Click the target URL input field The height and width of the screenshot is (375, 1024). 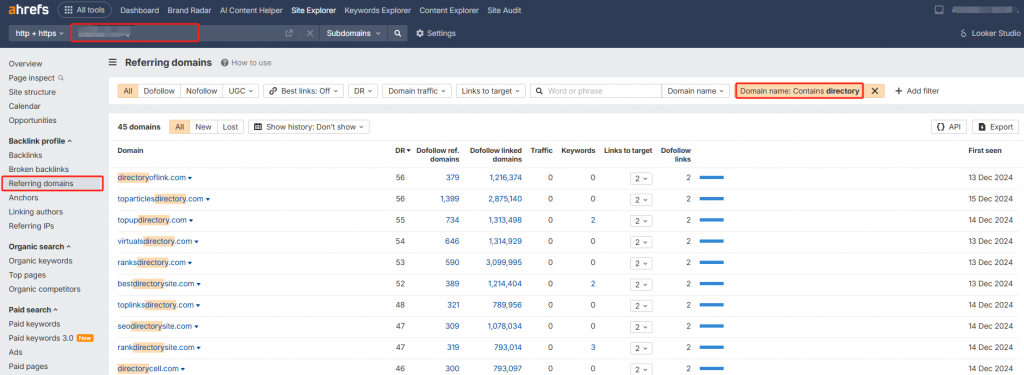click(176, 33)
